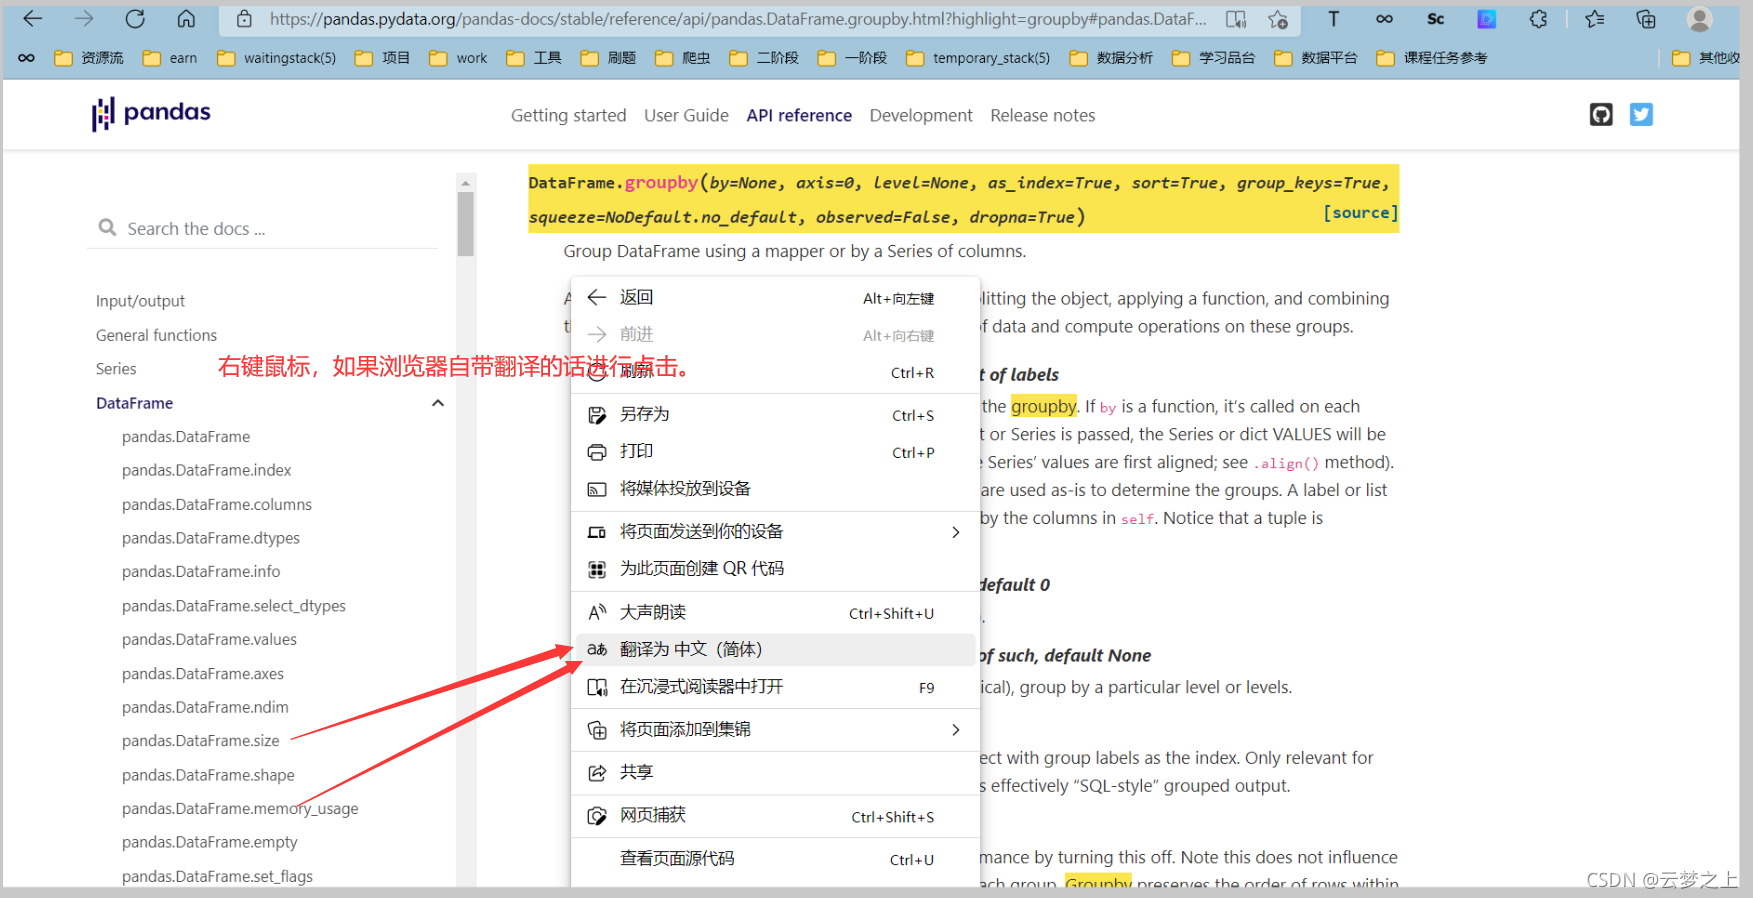Select 翻译为 中文 (简体) menu entry
The width and height of the screenshot is (1753, 898).
coord(775,649)
